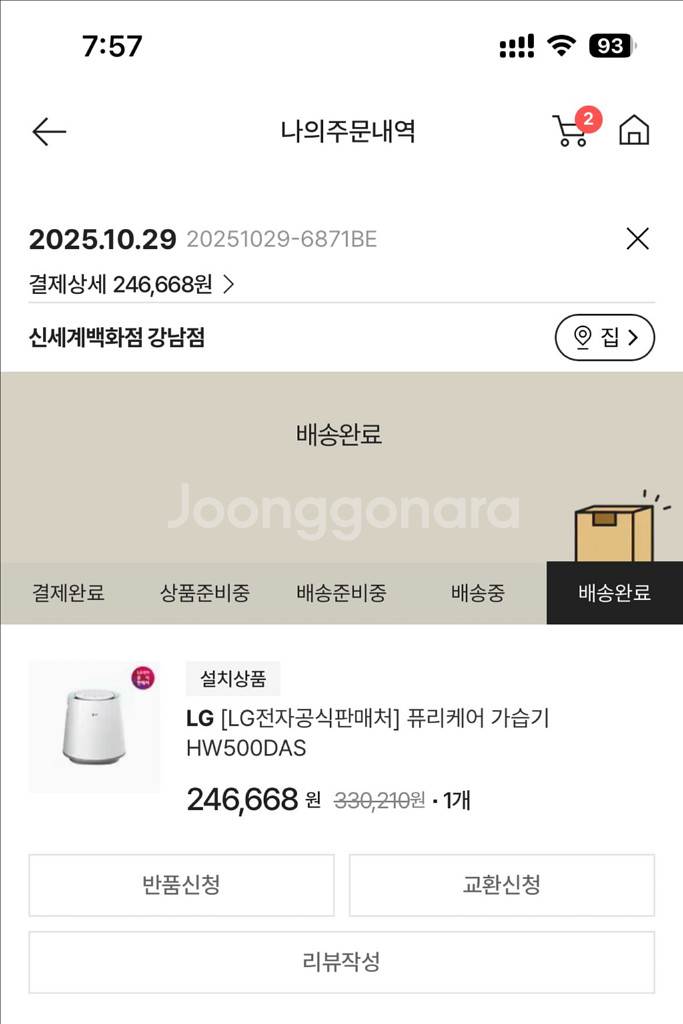Request a return via 반품신청

click(x=182, y=886)
